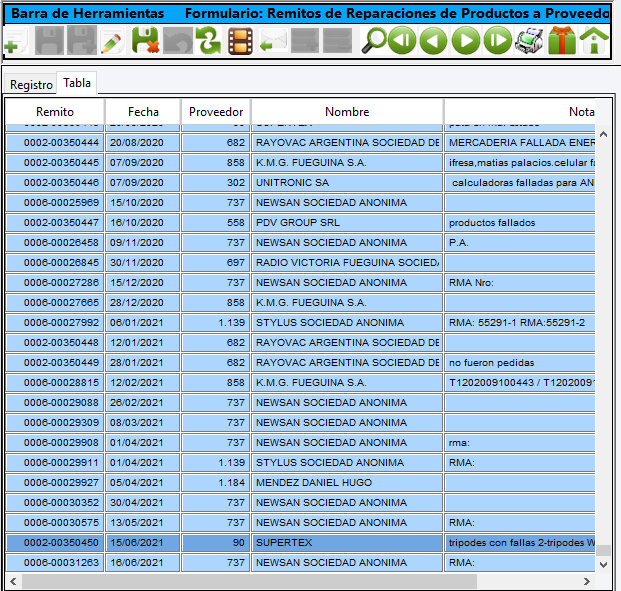Click MENDEZ DANIEL HUGO name cell
The image size is (621, 591).
(x=347, y=482)
